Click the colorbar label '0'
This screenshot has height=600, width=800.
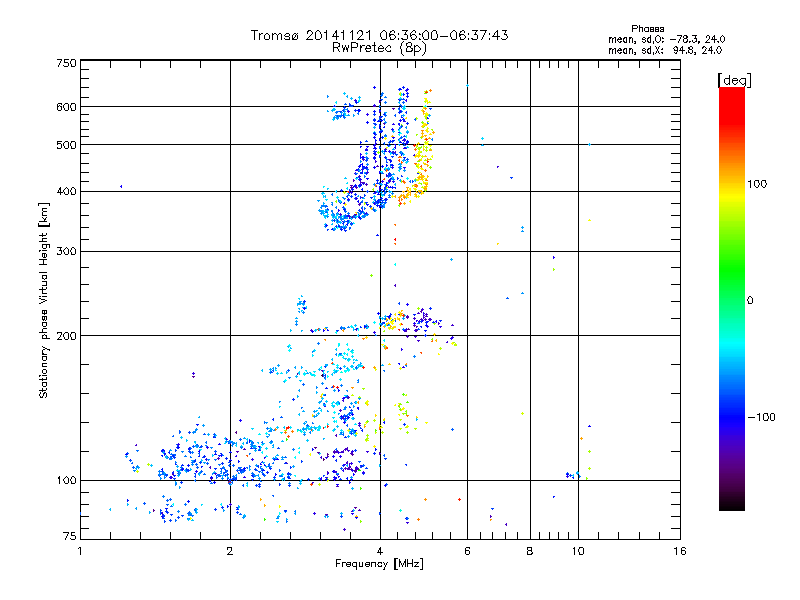[750, 300]
